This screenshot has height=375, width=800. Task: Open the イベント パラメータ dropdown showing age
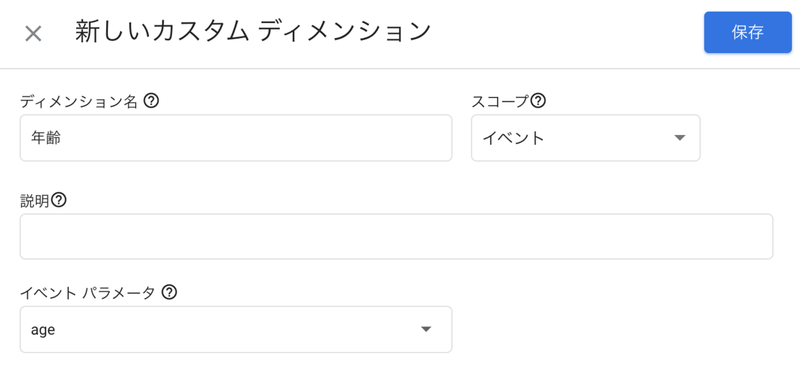click(236, 329)
